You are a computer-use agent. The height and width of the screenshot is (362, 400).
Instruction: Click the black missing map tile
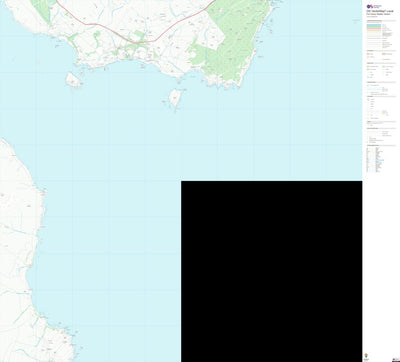point(272,271)
